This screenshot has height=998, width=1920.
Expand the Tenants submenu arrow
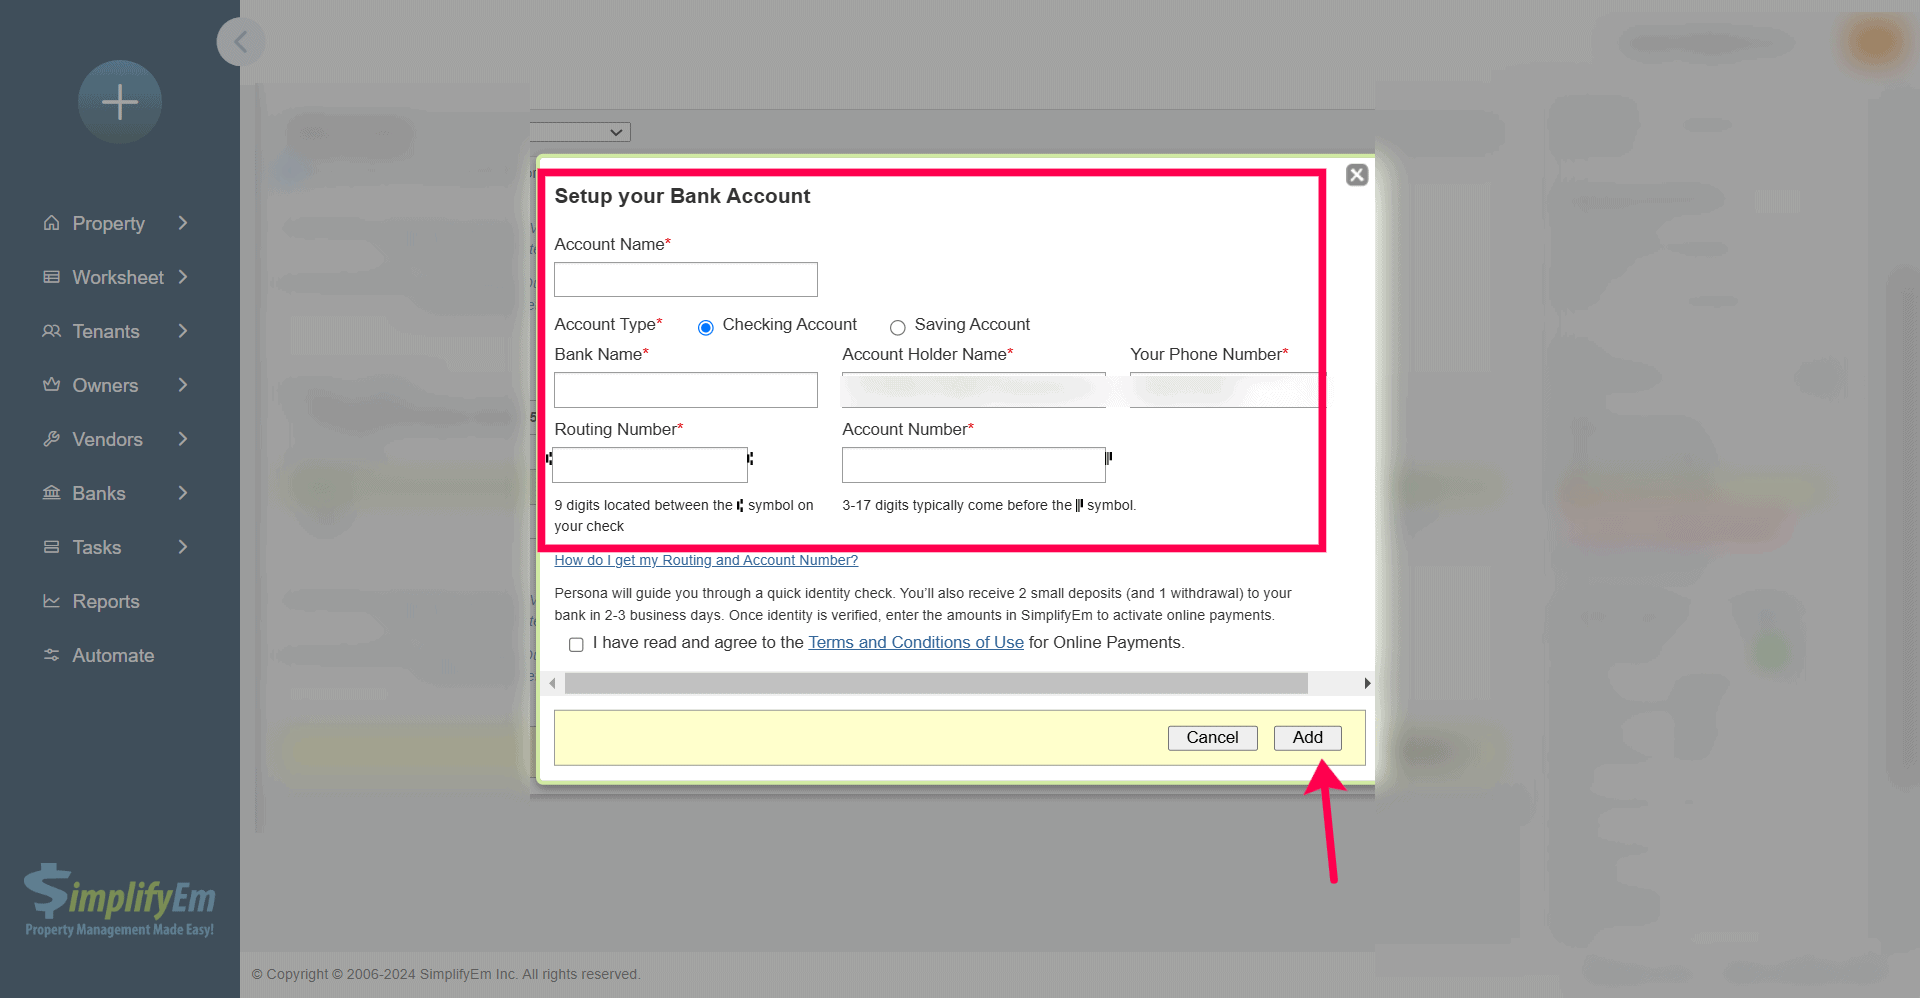(183, 331)
